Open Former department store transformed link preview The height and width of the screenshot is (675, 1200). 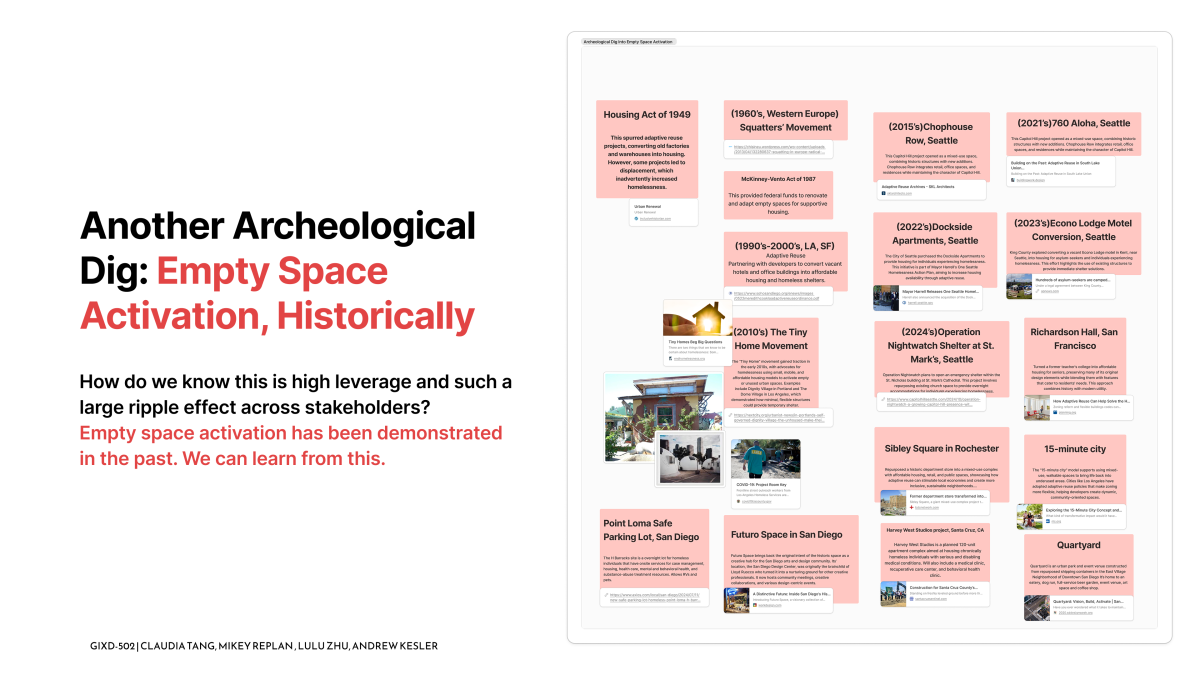[x=935, y=501]
